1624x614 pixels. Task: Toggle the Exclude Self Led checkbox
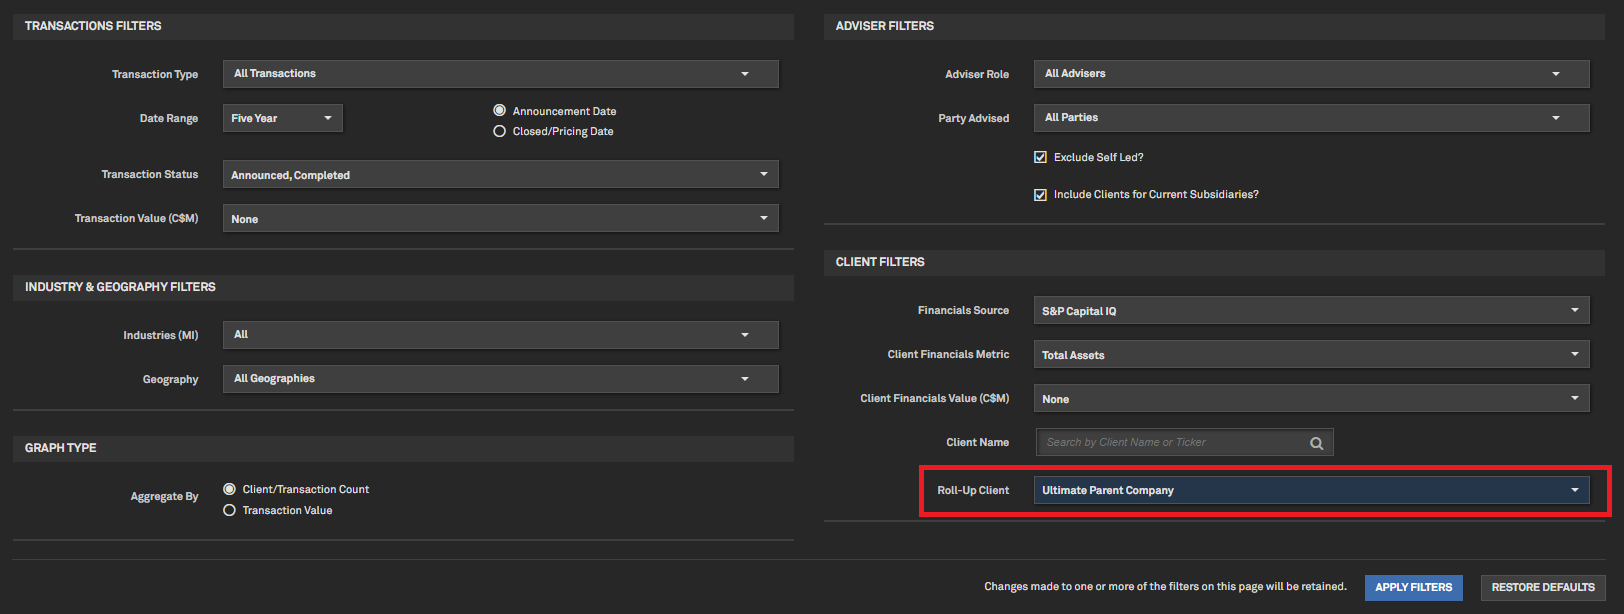click(x=1040, y=157)
